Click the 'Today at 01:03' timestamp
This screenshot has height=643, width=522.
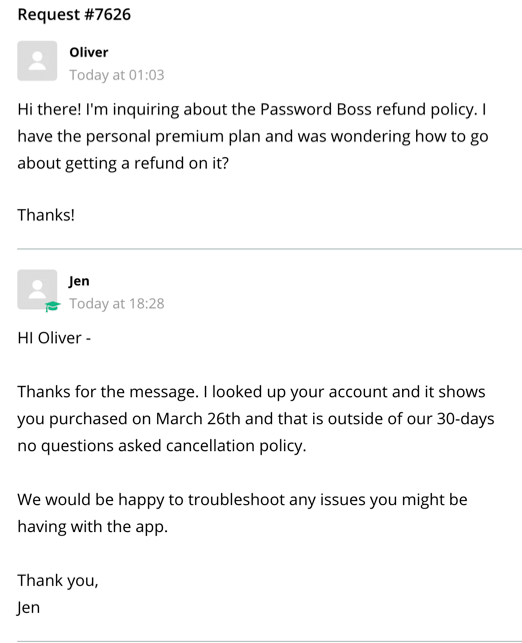[116, 75]
